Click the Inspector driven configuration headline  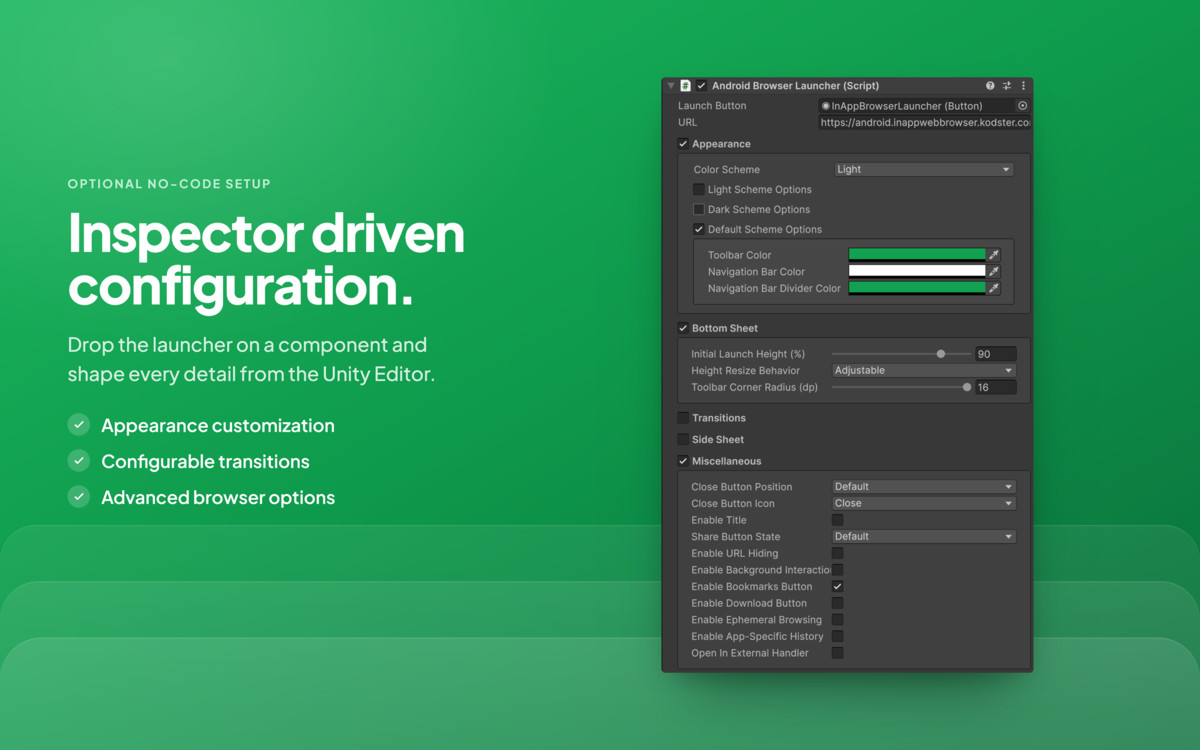click(266, 259)
